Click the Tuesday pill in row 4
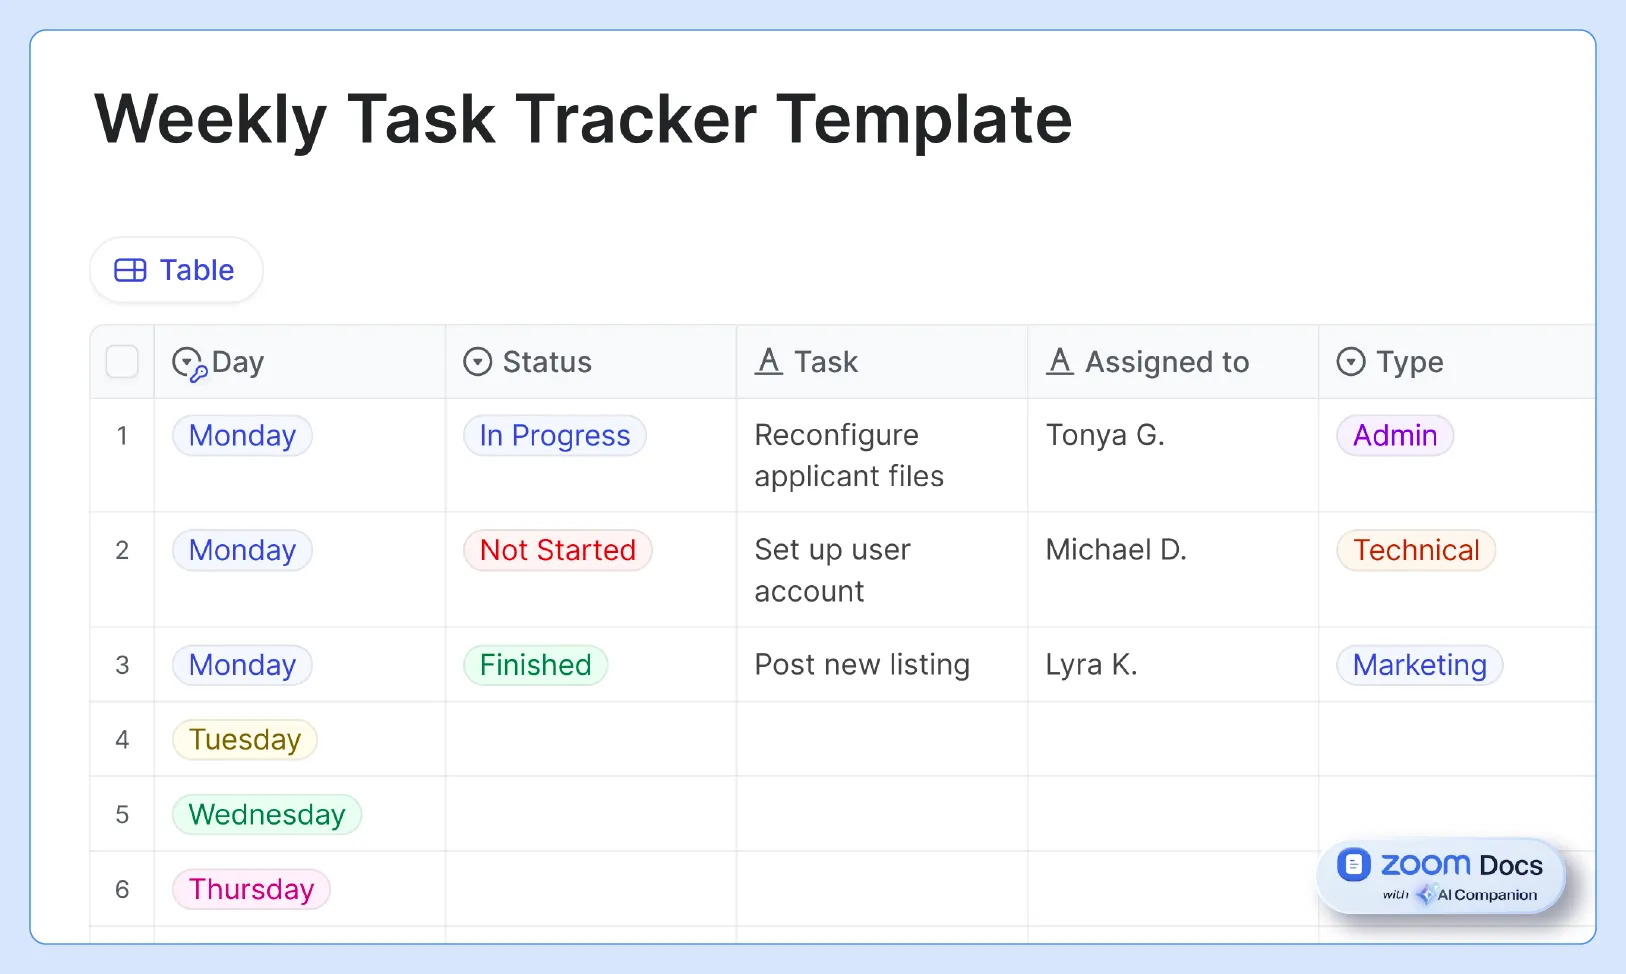This screenshot has width=1626, height=974. point(244,739)
